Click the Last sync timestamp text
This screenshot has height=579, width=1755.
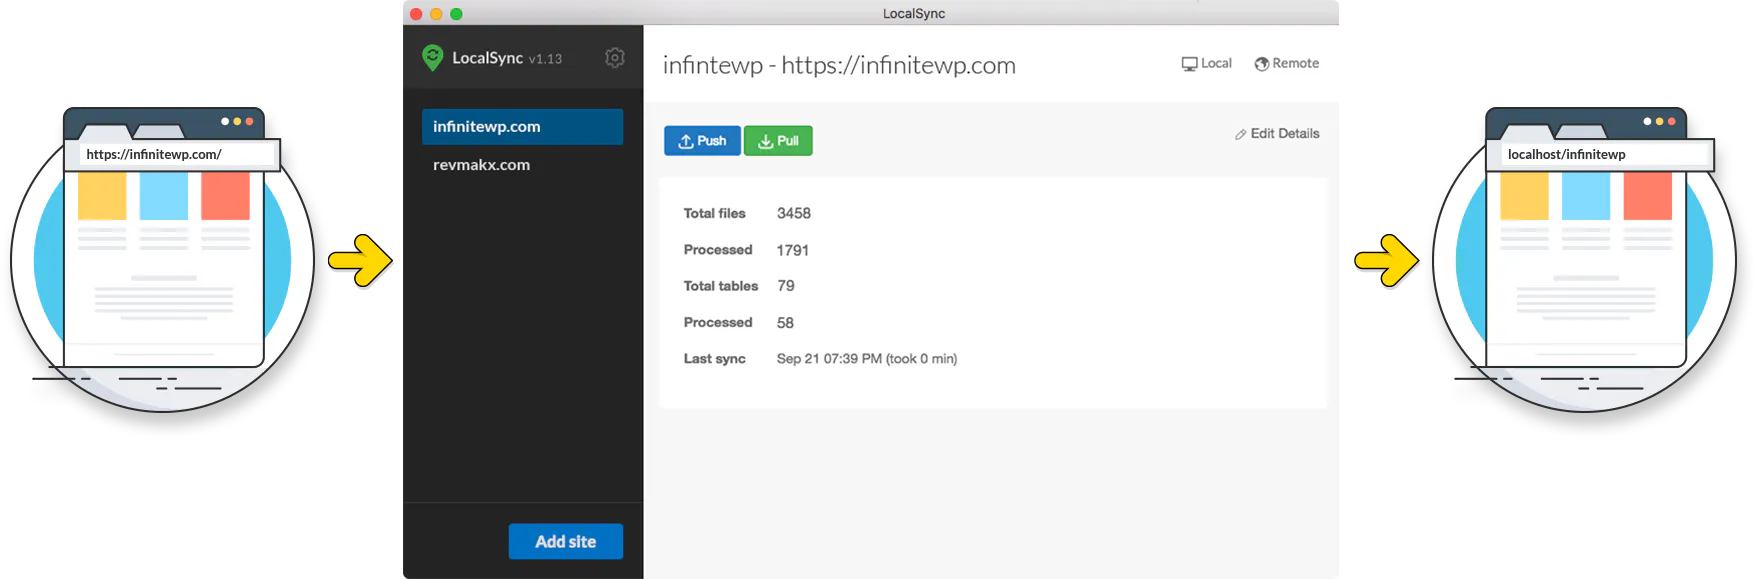coord(867,359)
